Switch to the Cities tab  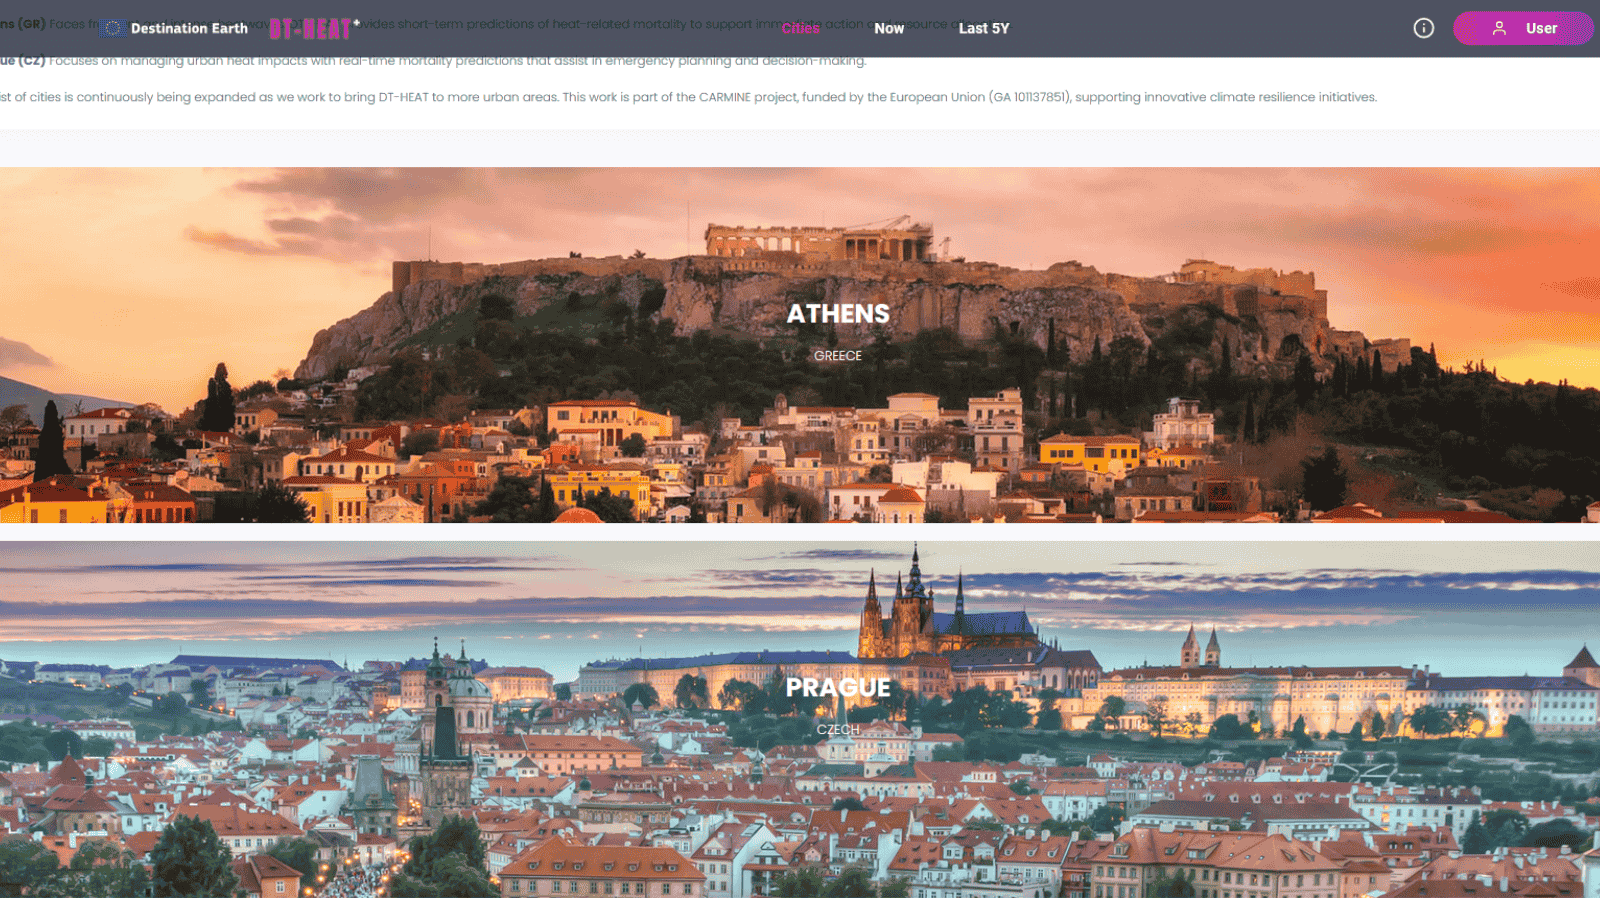pyautogui.click(x=800, y=28)
